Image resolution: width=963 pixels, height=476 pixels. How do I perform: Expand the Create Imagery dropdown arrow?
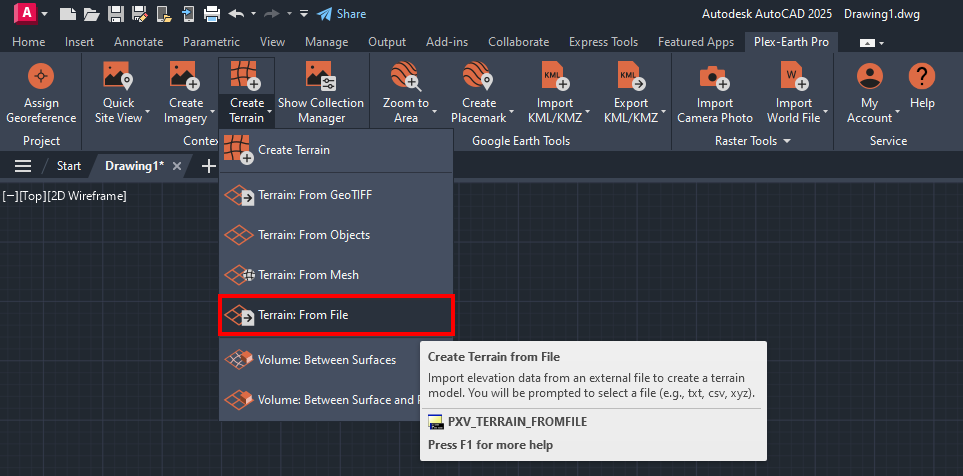(212, 114)
